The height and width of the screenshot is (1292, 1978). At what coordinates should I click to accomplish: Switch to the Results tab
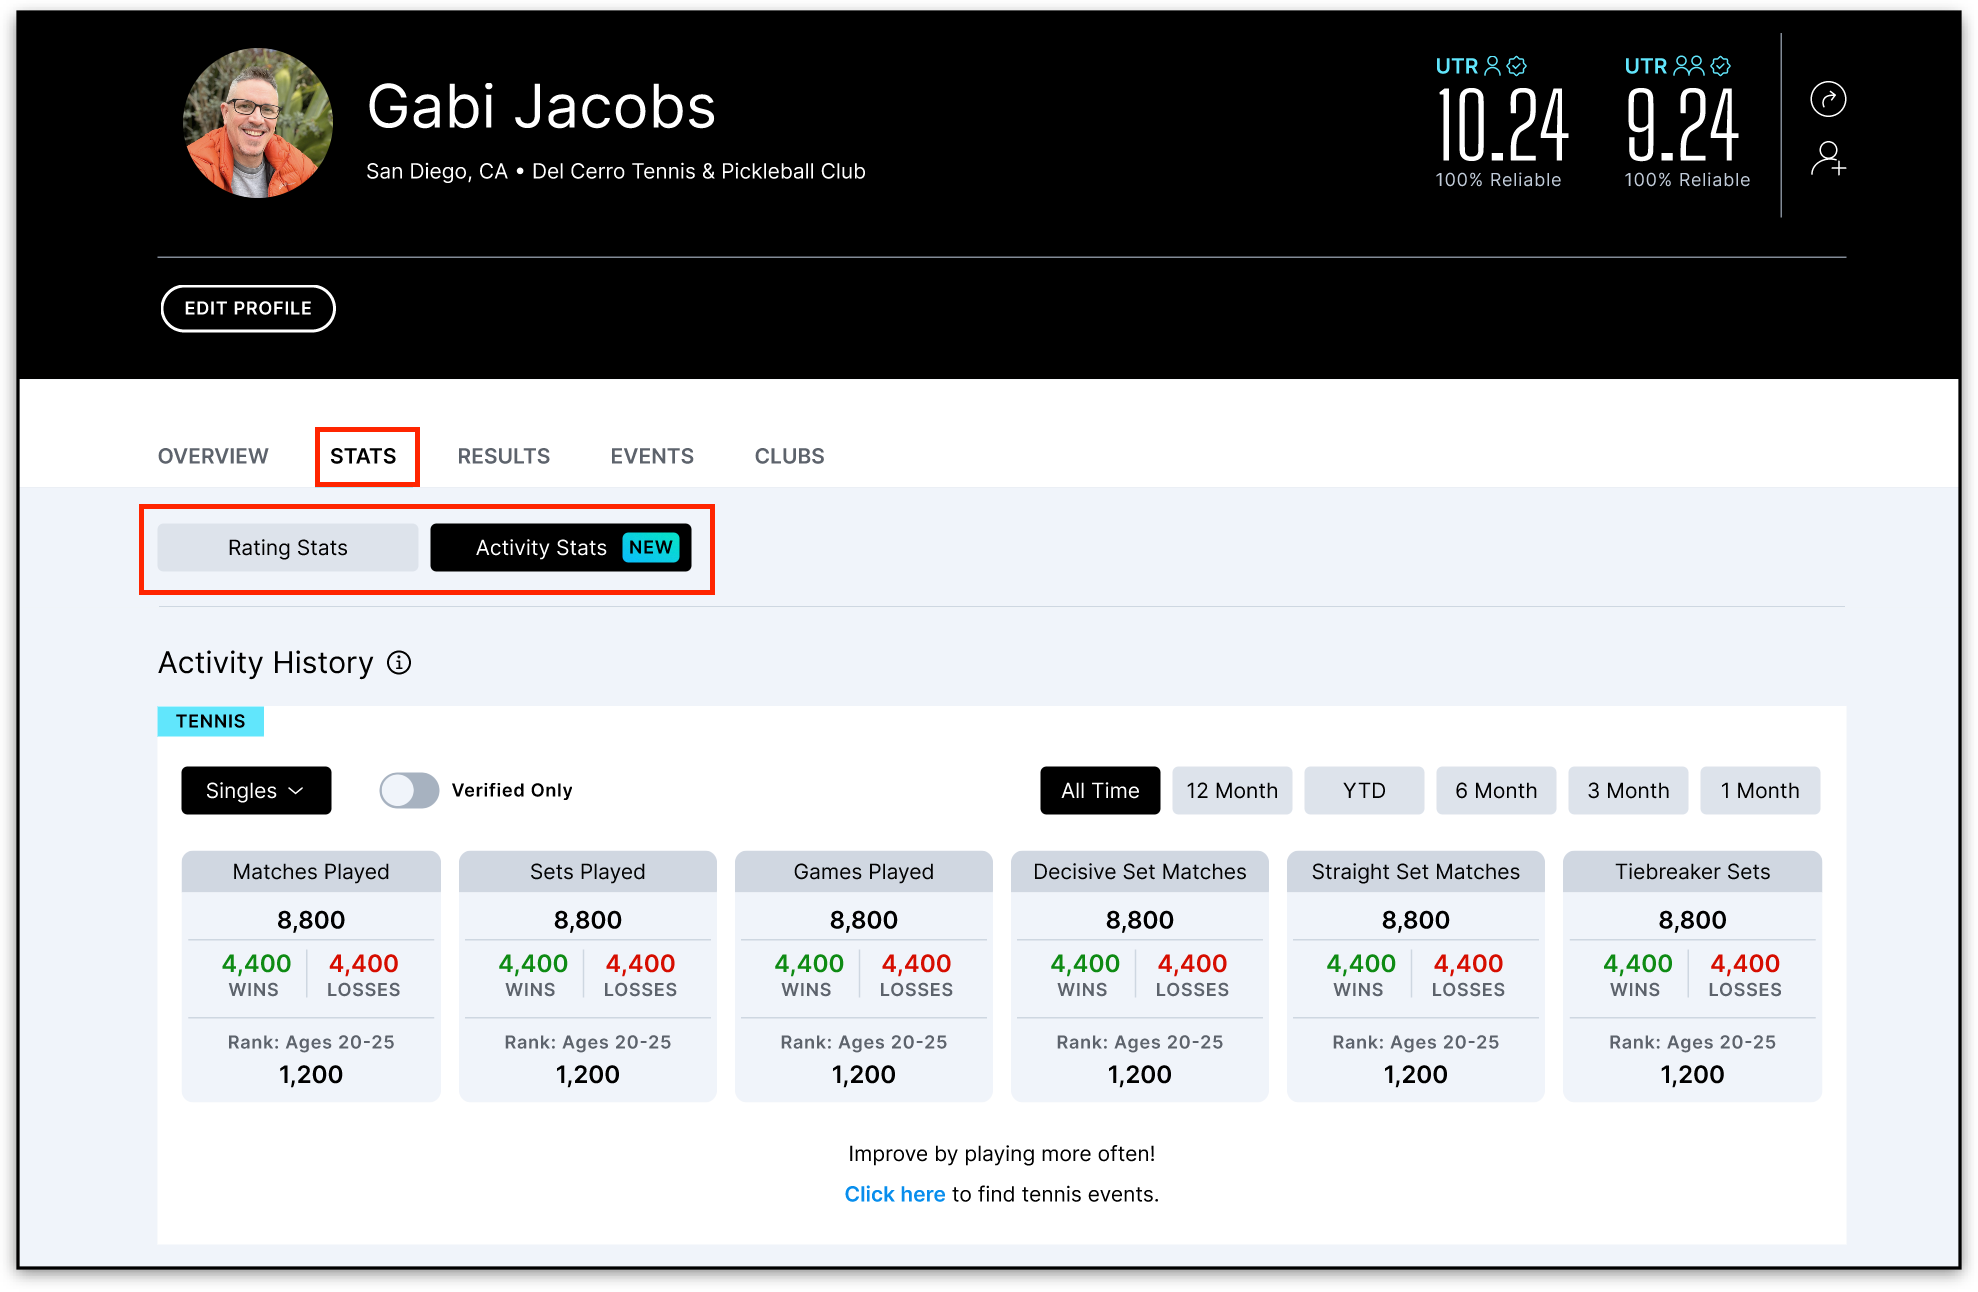(x=503, y=456)
